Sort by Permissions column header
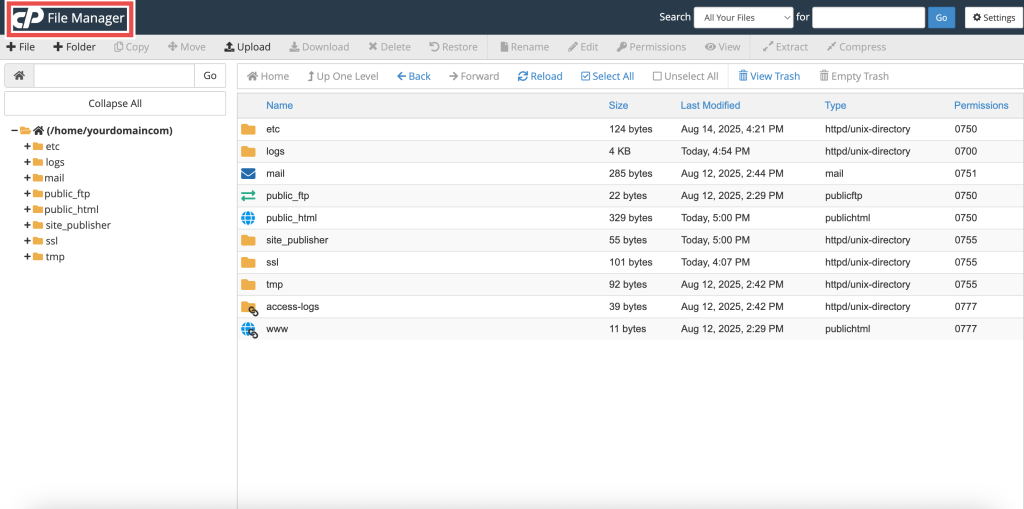This screenshot has height=509, width=1024. point(981,105)
